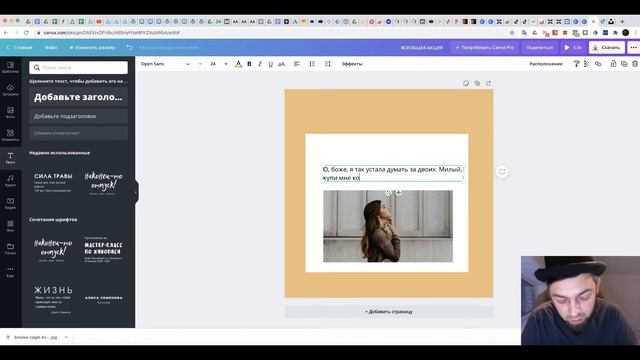The width and height of the screenshot is (640, 360).
Task: Add a subheading with Добавьте подзаголовок
Action: pyautogui.click(x=78, y=116)
